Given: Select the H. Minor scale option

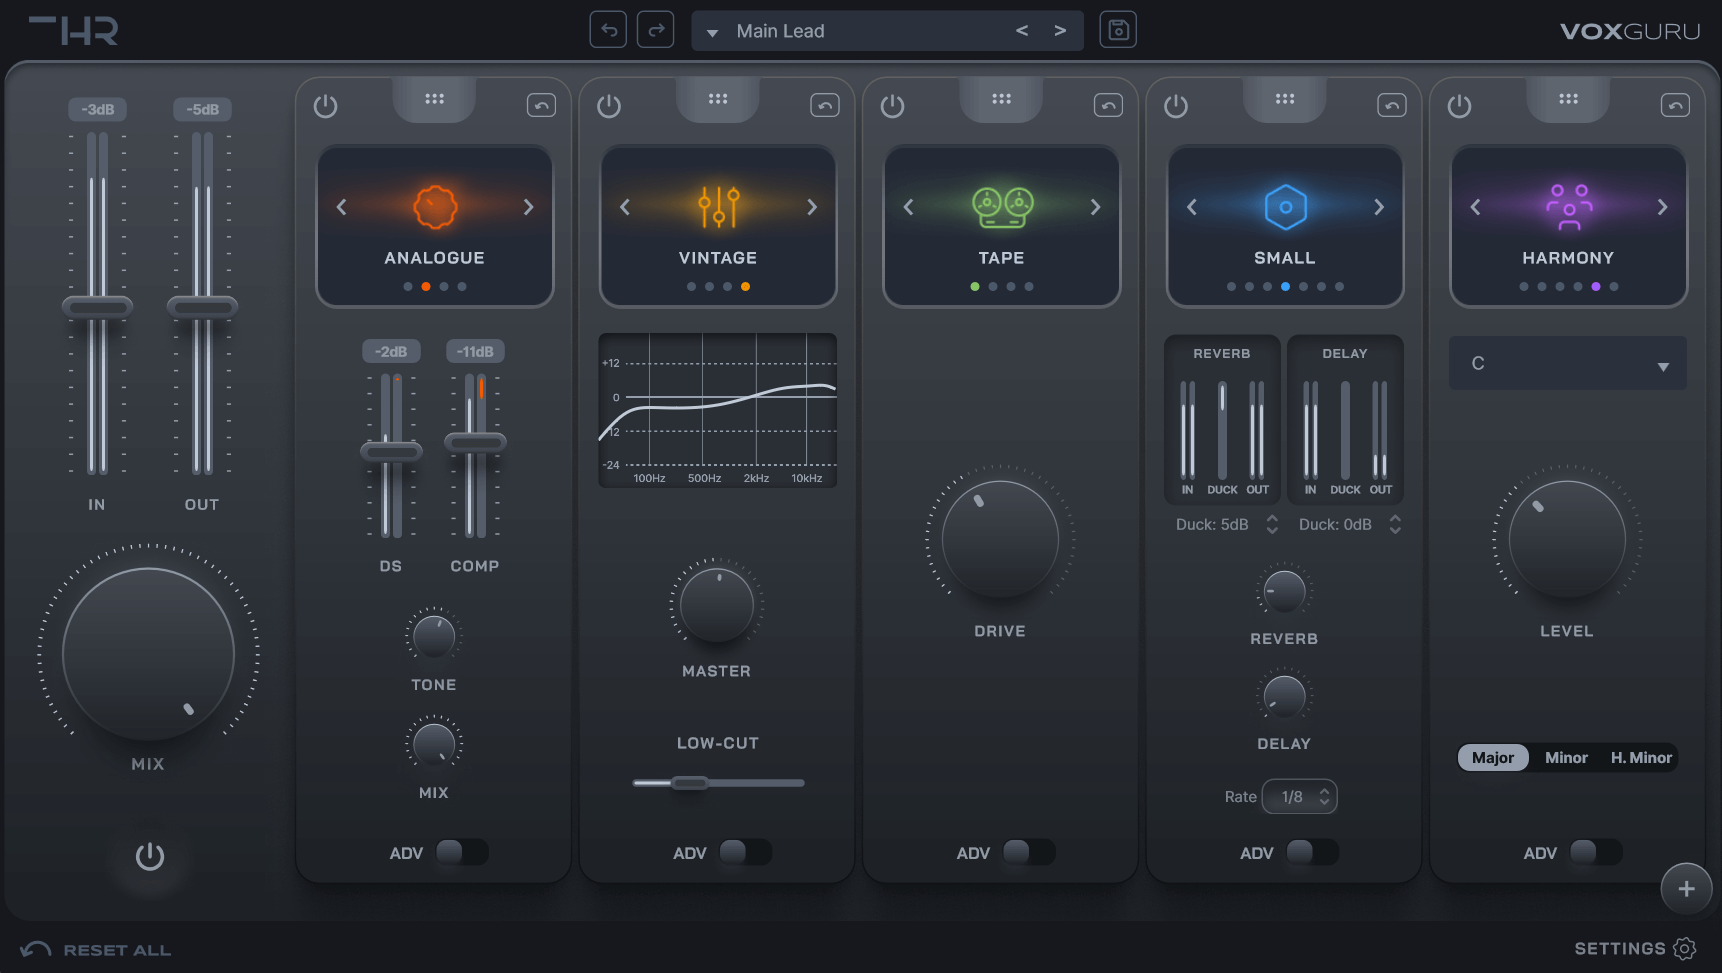Looking at the screenshot, I should click(x=1640, y=758).
